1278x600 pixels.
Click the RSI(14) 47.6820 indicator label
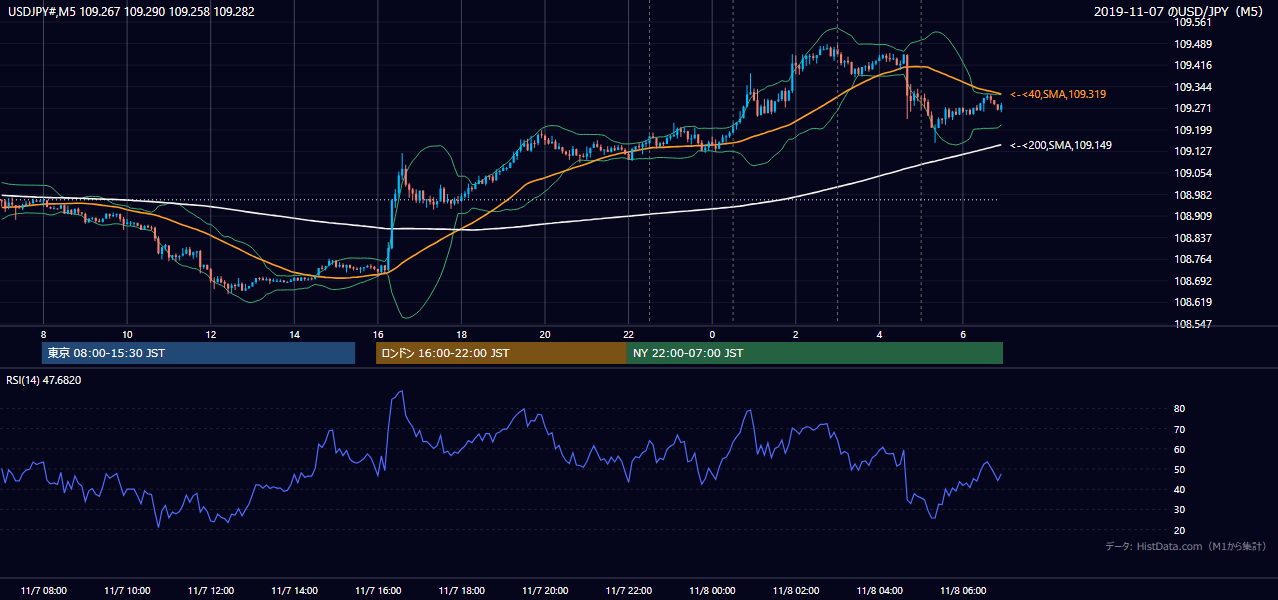(44, 380)
